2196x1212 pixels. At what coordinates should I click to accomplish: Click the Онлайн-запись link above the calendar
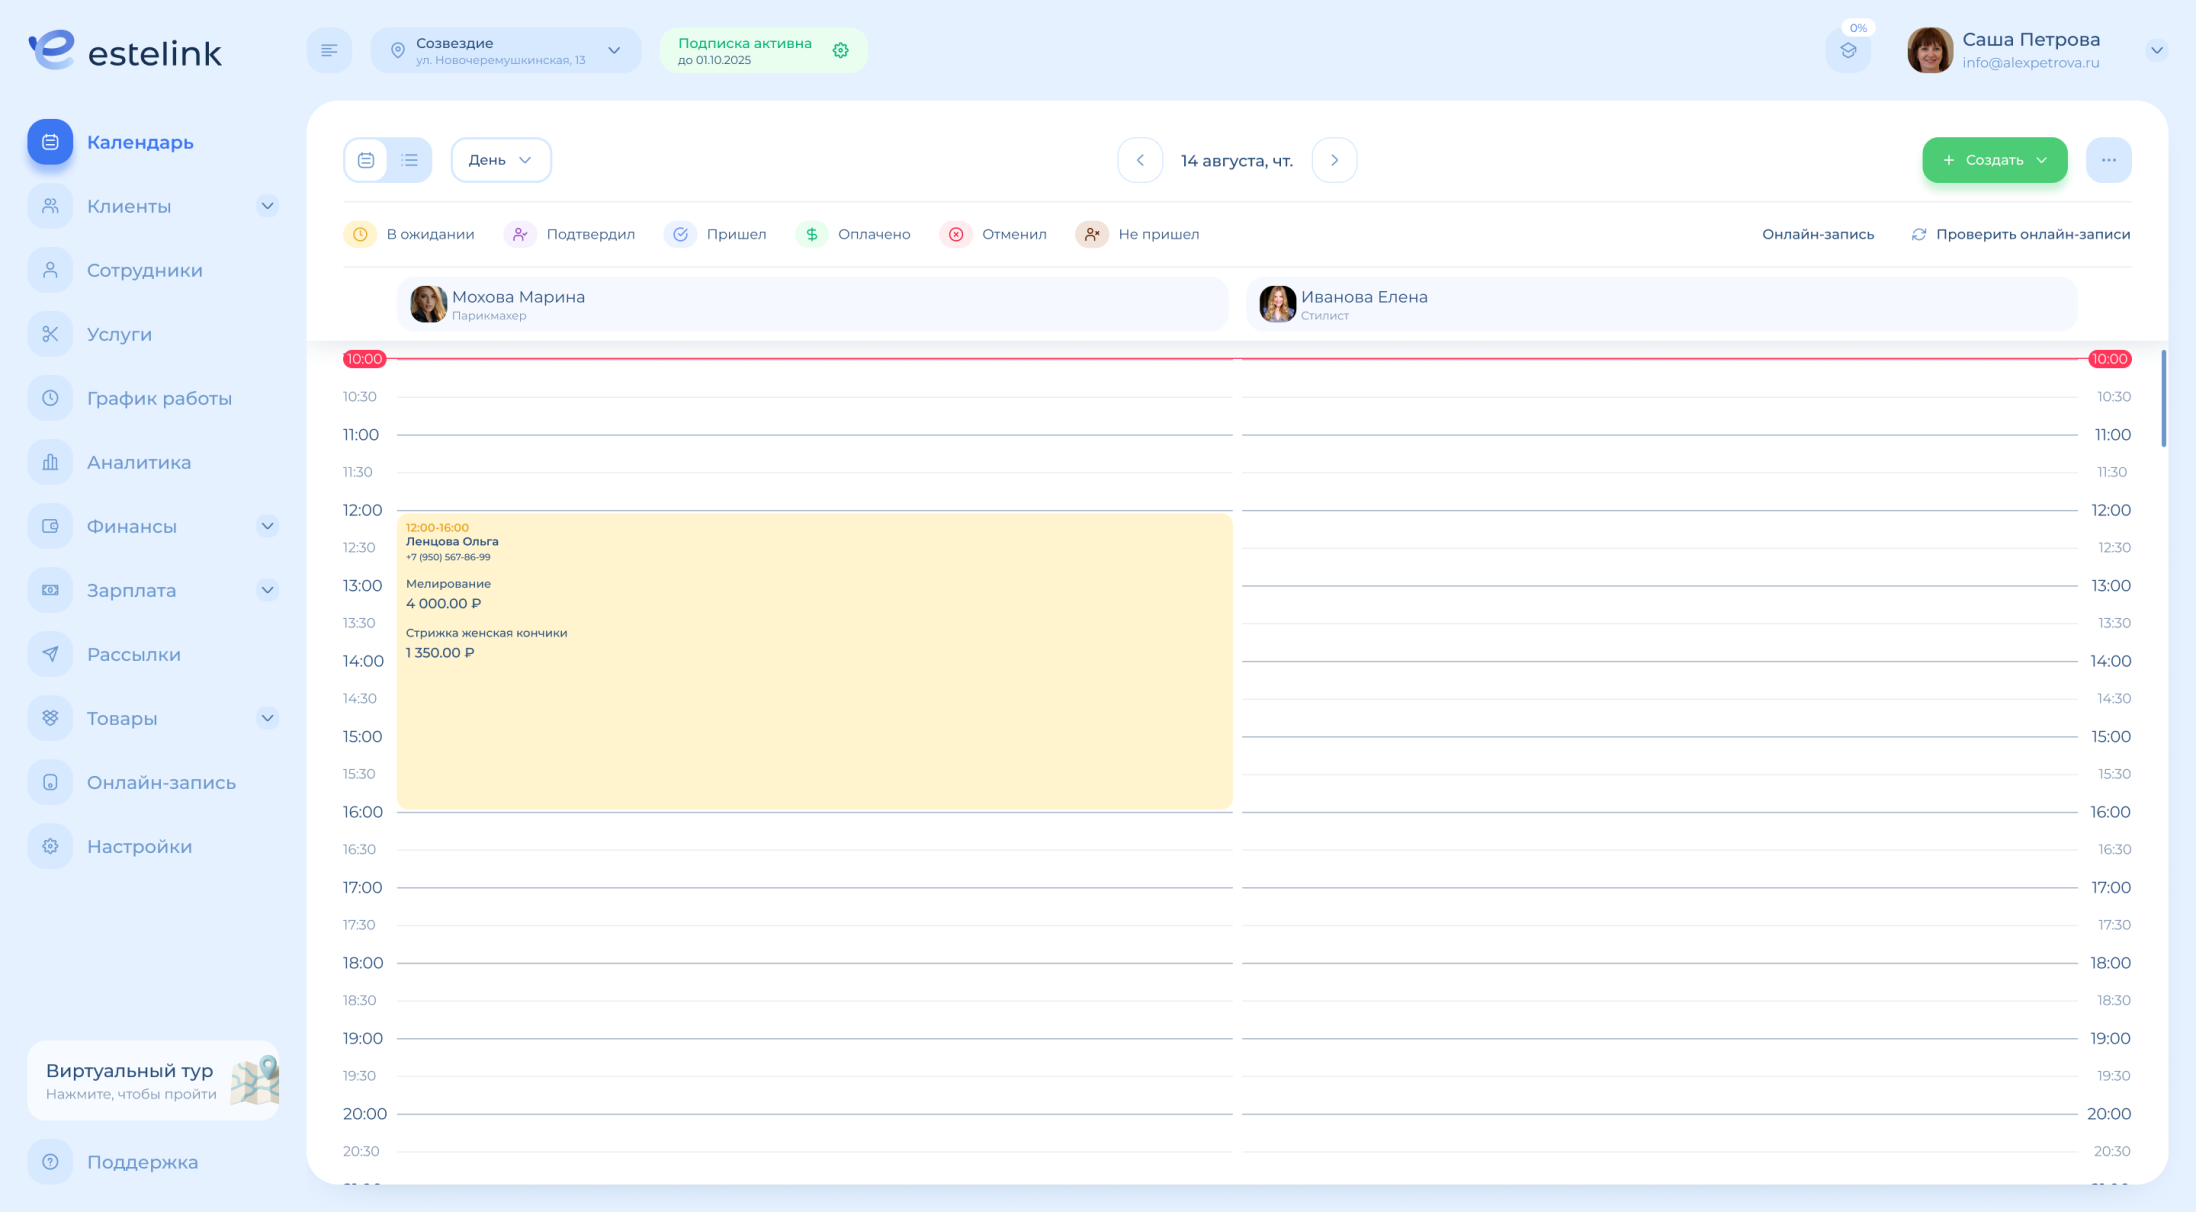coord(1817,234)
